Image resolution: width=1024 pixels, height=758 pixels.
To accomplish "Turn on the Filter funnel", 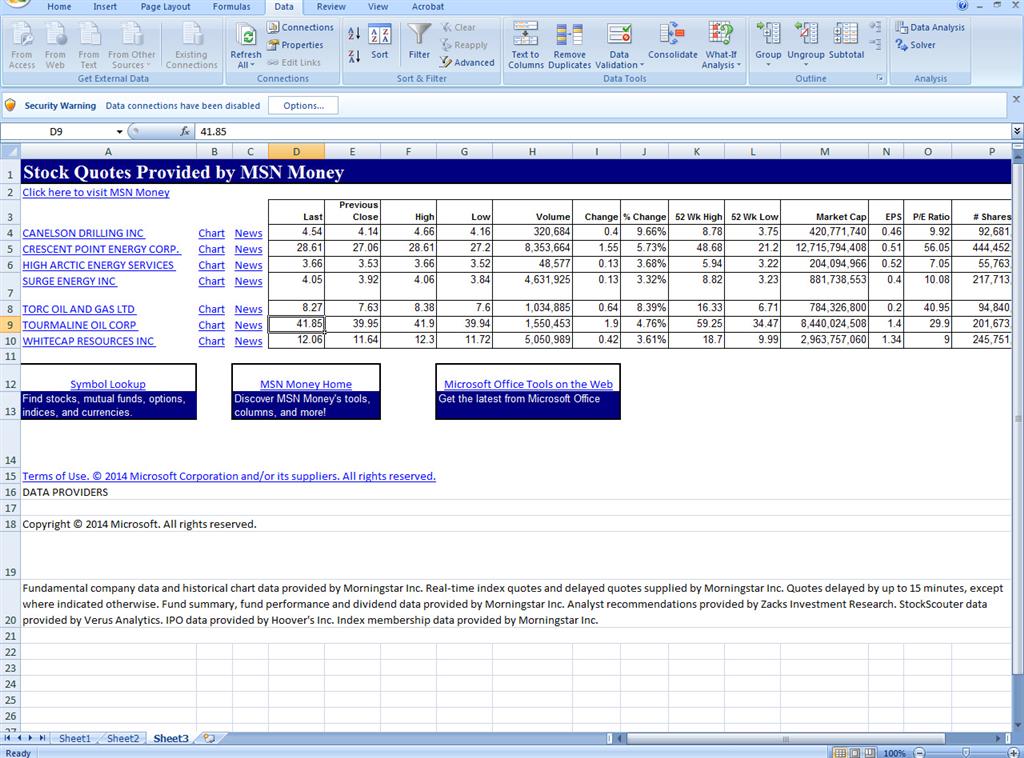I will pos(419,41).
